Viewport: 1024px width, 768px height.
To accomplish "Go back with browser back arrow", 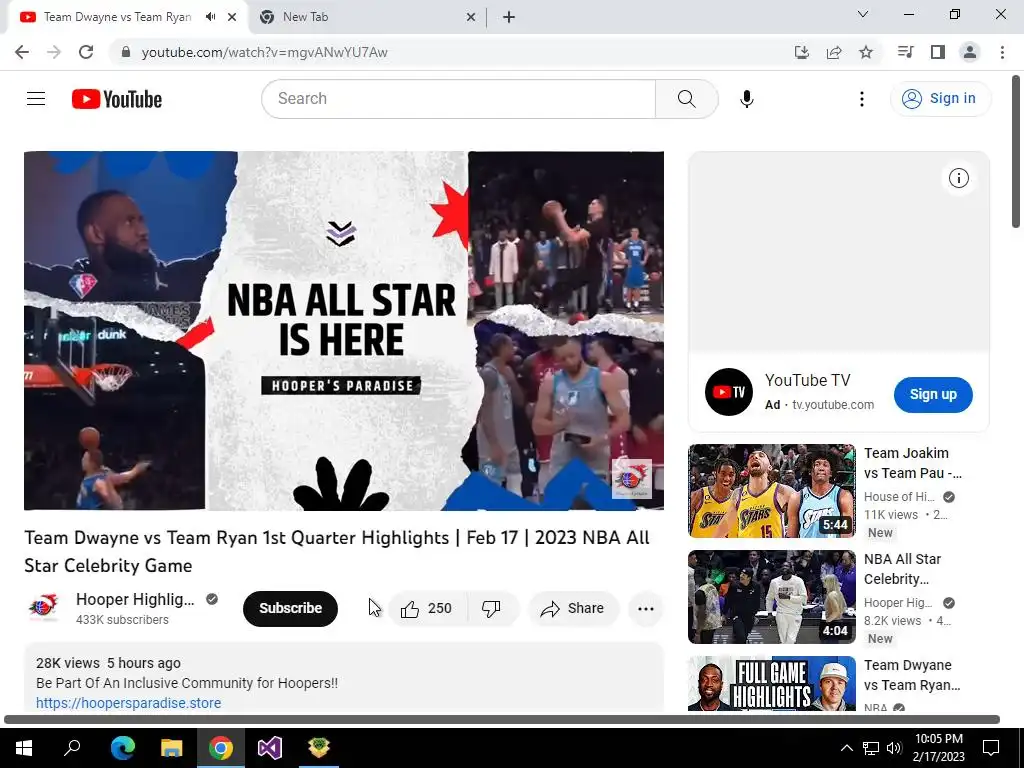I will (22, 52).
